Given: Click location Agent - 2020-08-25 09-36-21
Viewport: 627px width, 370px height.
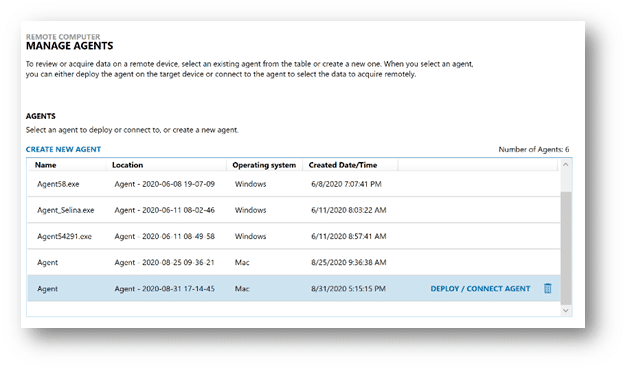Looking at the screenshot, I should (164, 262).
